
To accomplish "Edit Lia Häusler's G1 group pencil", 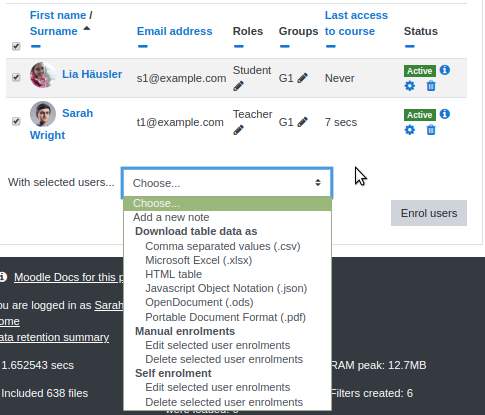I will (302, 78).
